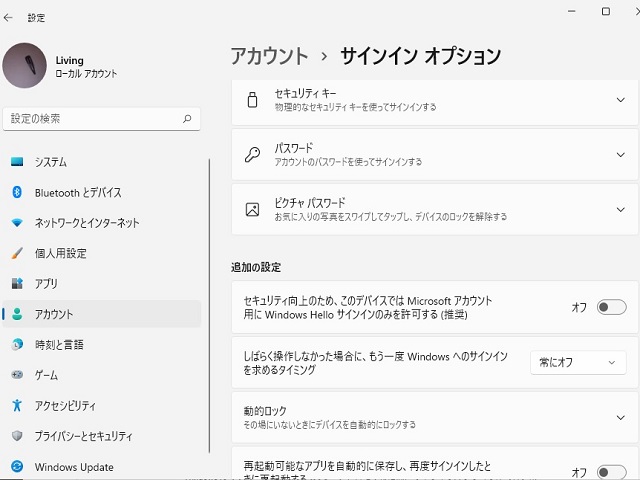Click the key icon for パスワード
The width and height of the screenshot is (640, 480).
coord(252,155)
